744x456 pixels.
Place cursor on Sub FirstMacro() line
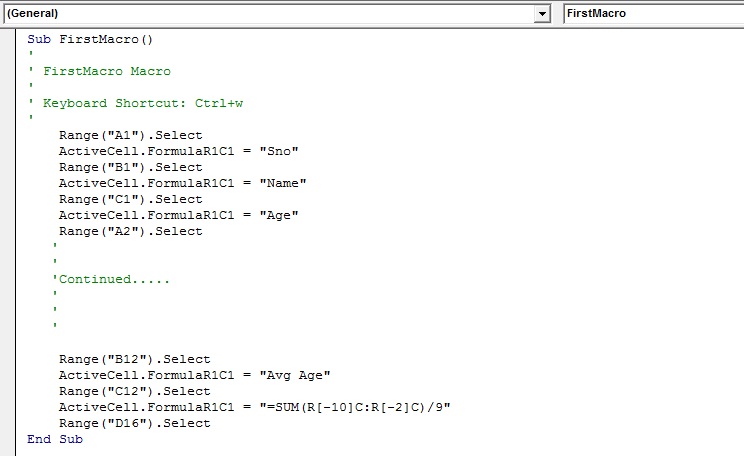(x=90, y=39)
